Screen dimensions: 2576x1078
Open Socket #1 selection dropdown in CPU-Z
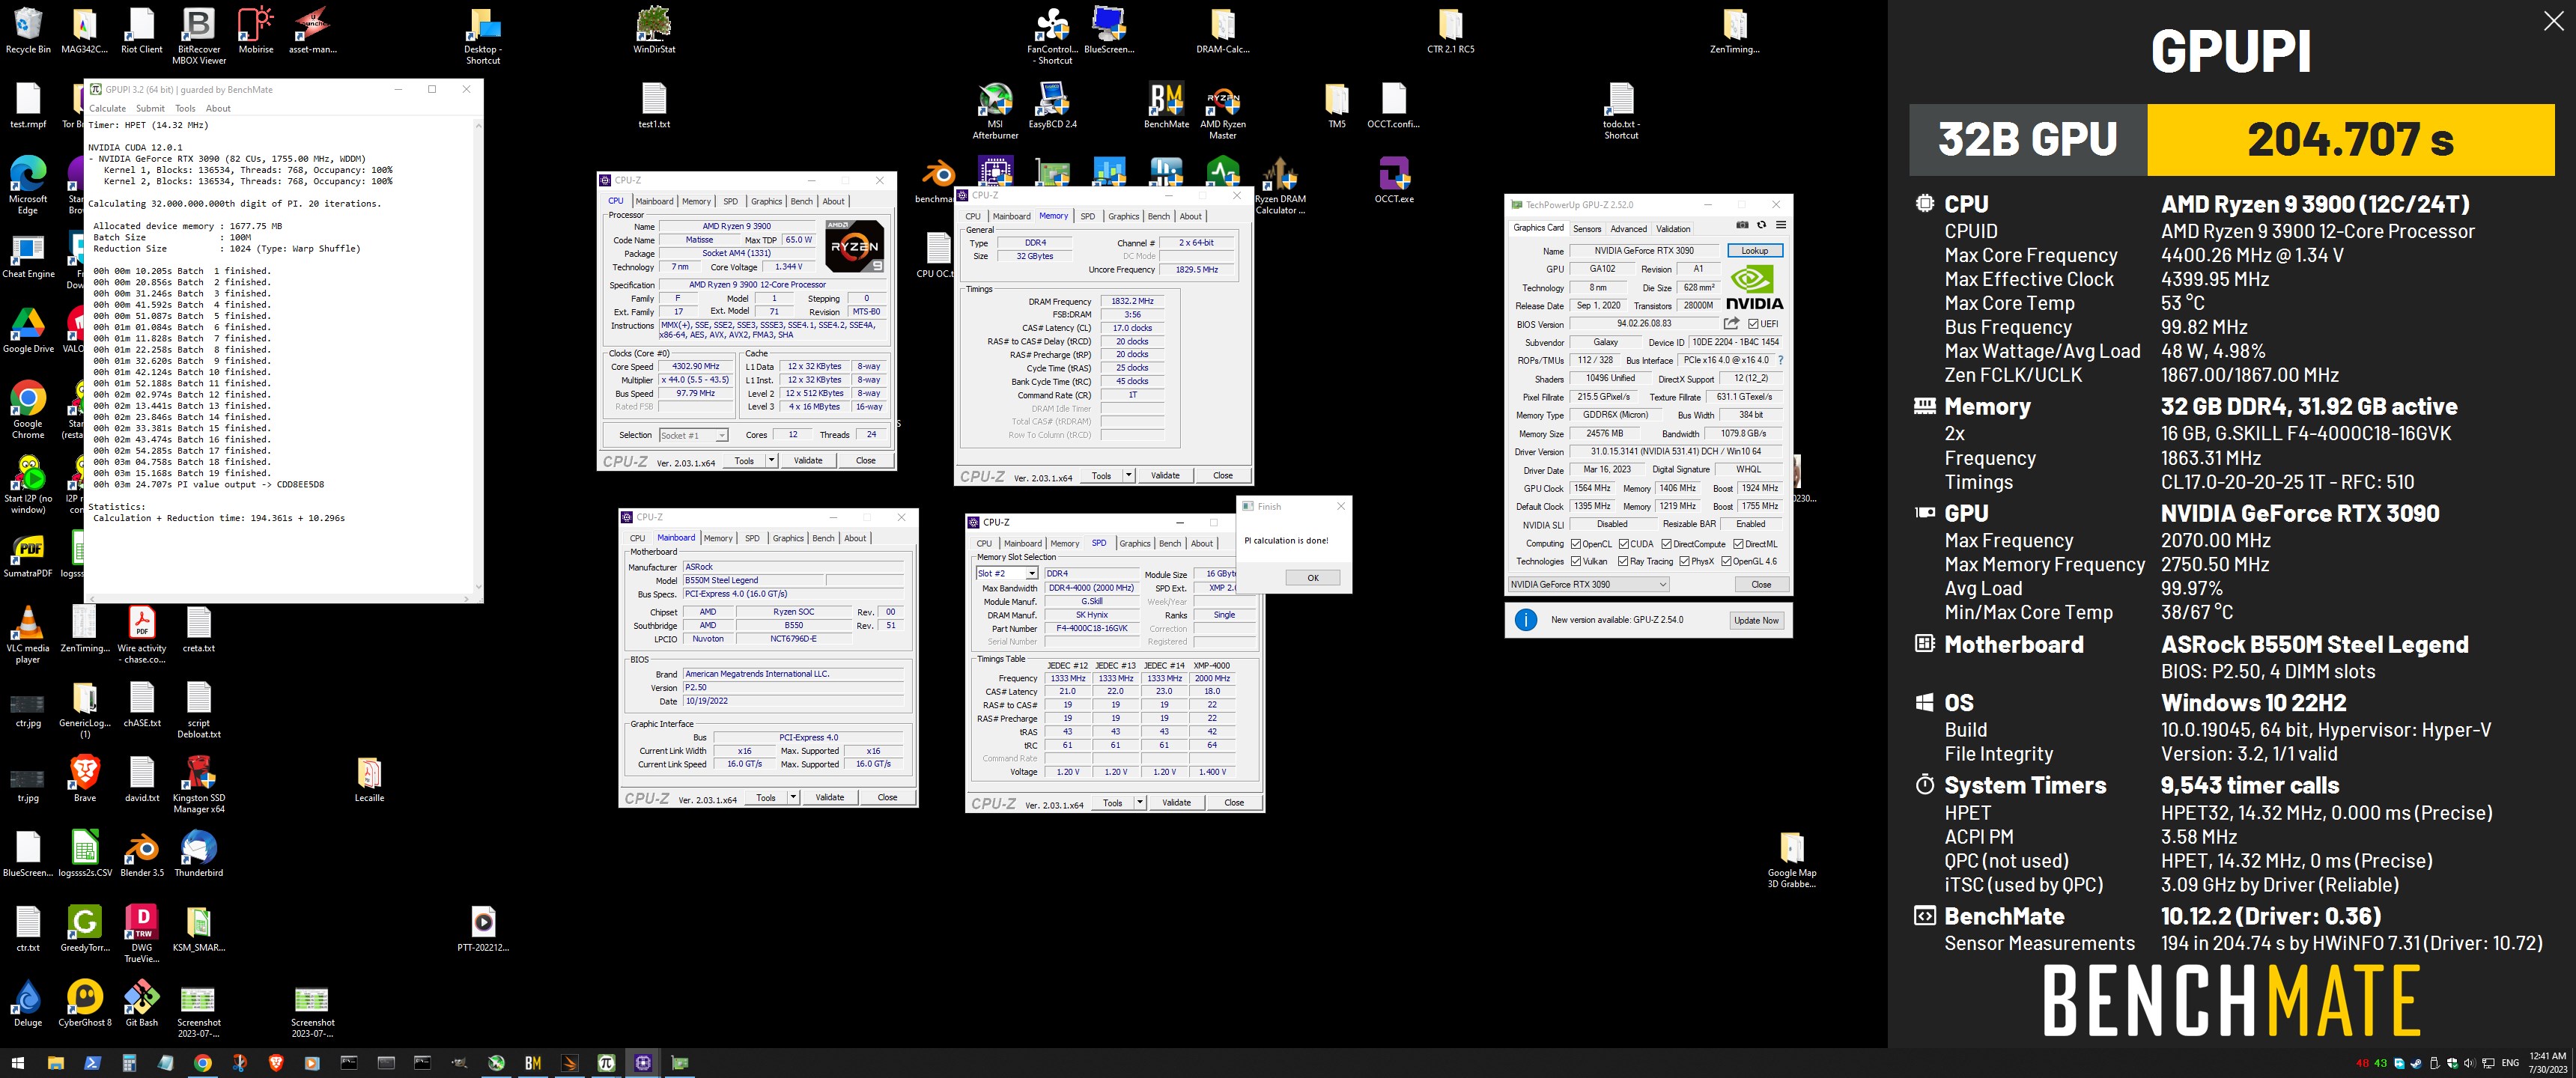coord(693,435)
